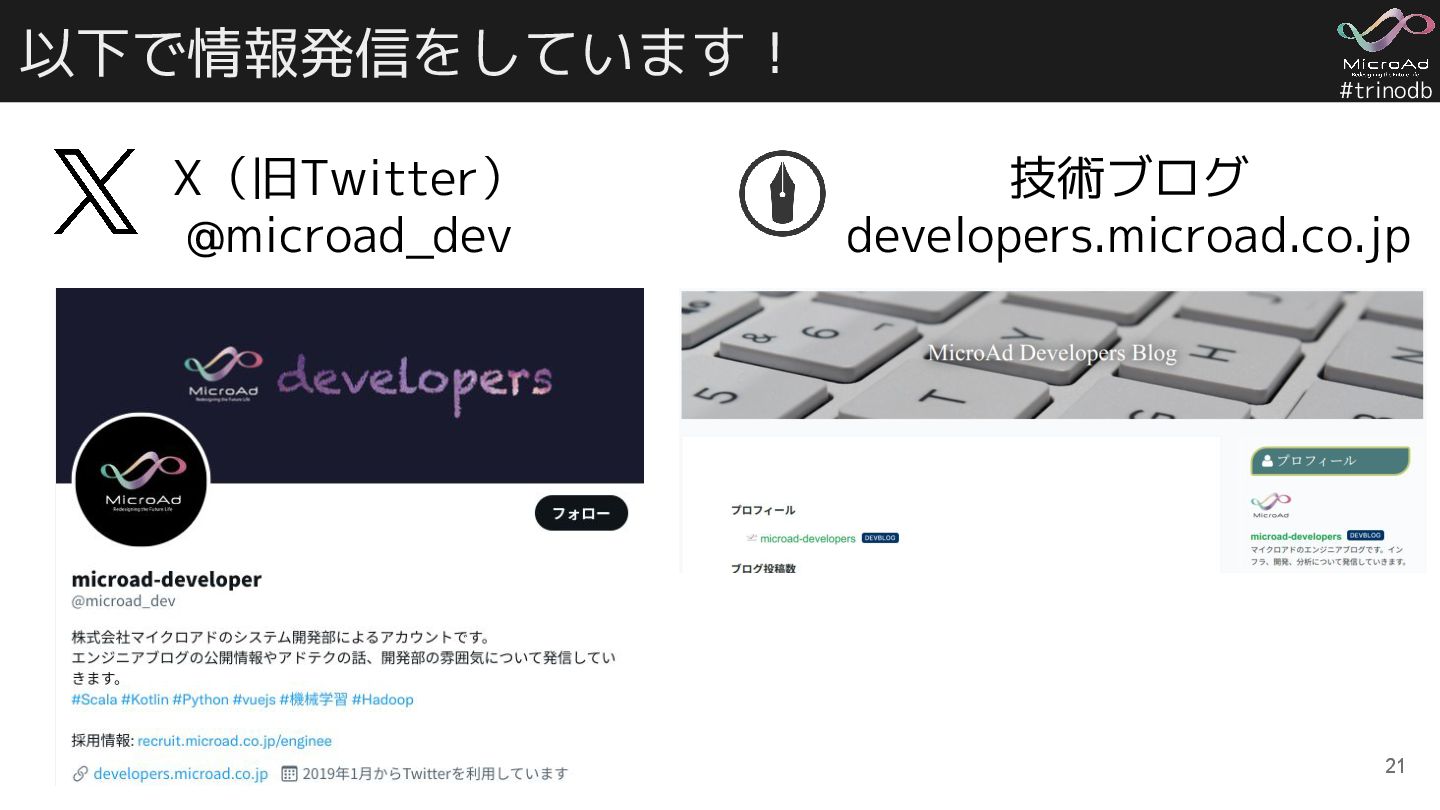
Task: Click the #trinodb hashtag text
Action: tap(1385, 90)
